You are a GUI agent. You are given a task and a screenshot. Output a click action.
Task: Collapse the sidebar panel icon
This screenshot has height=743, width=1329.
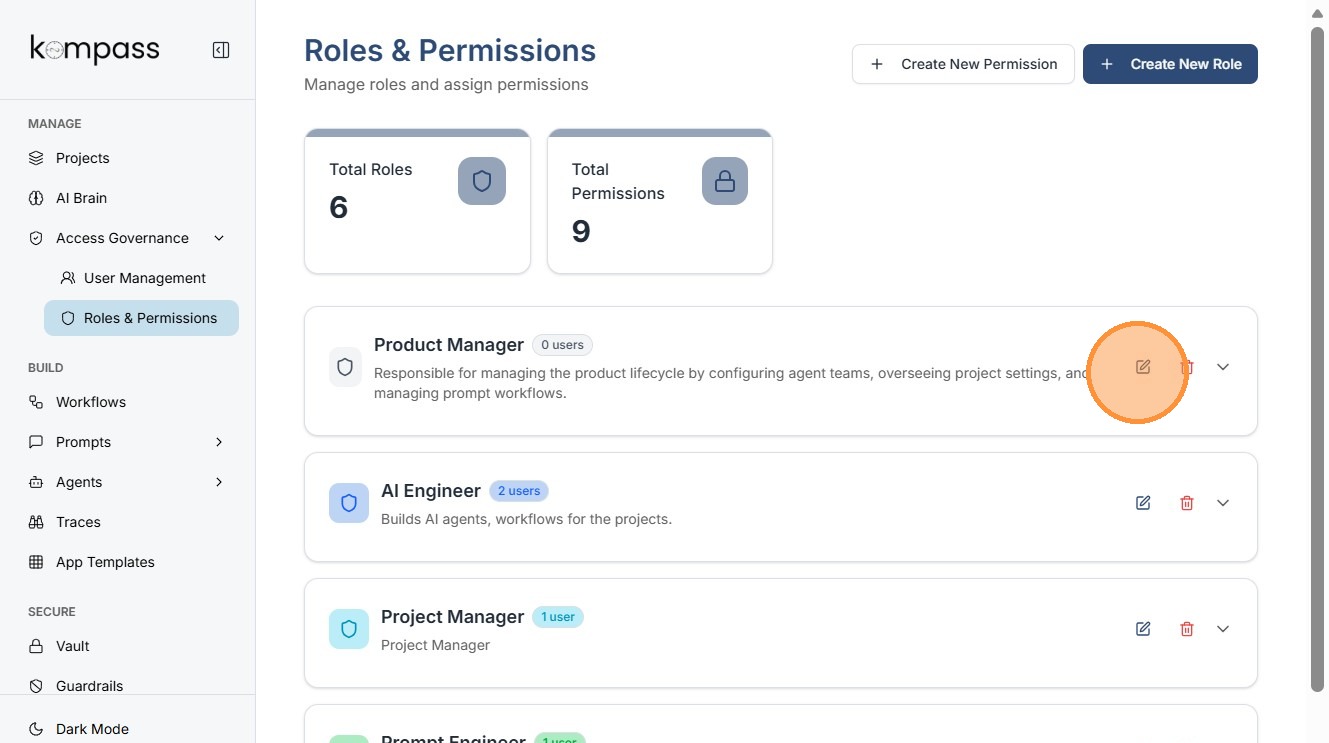point(221,50)
